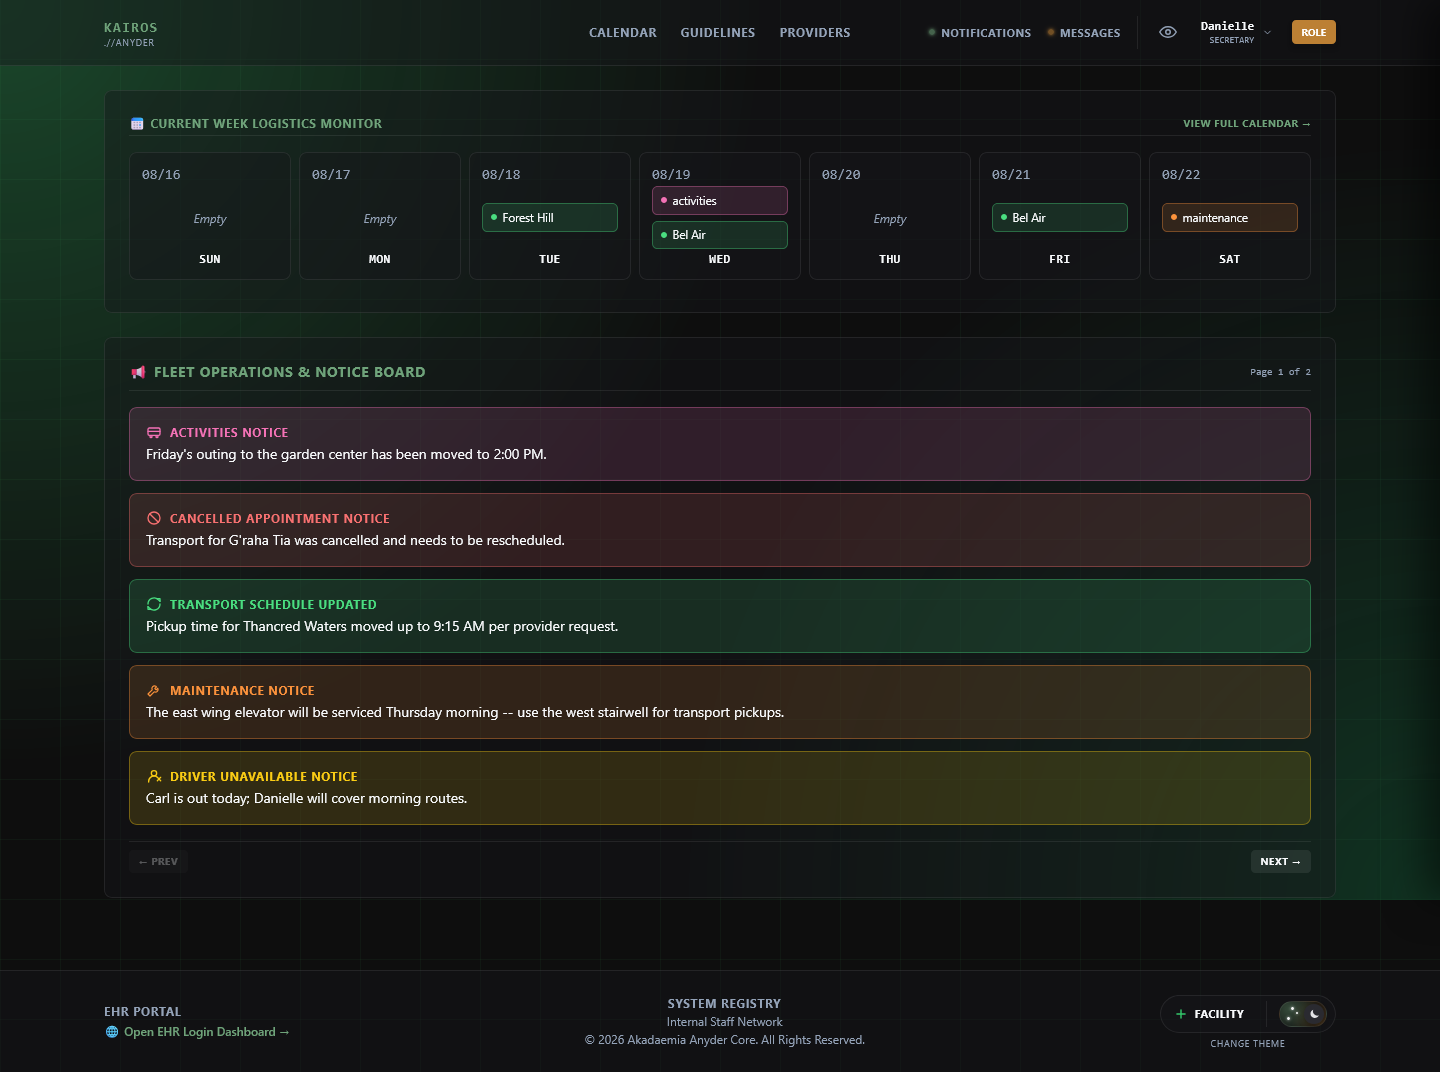Follow the VIEW FULL CALENDAR link

[1246, 124]
